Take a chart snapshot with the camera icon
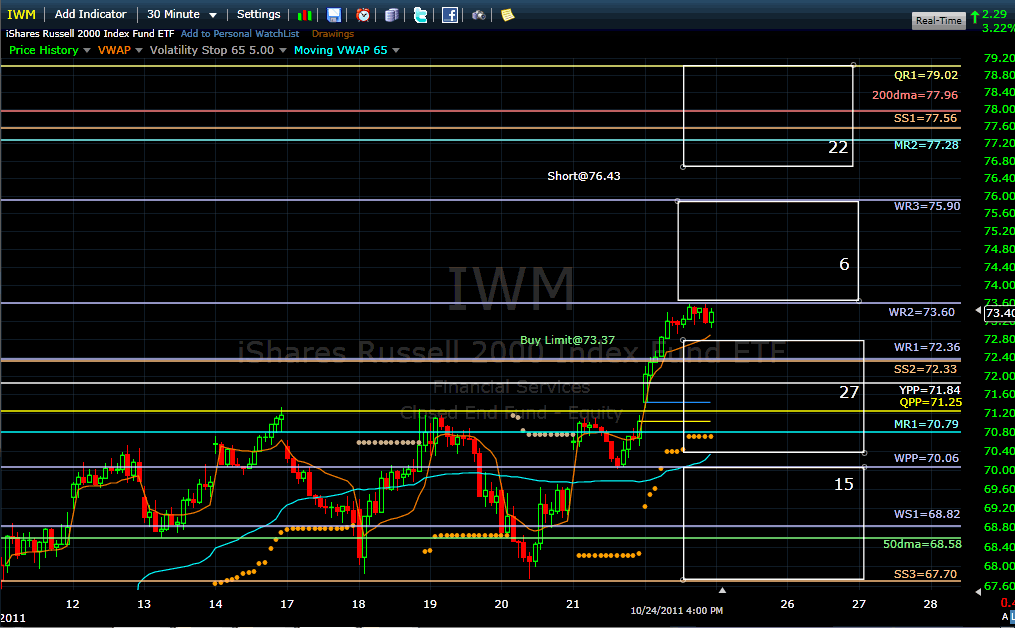Image resolution: width=1015 pixels, height=628 pixels. coord(479,14)
